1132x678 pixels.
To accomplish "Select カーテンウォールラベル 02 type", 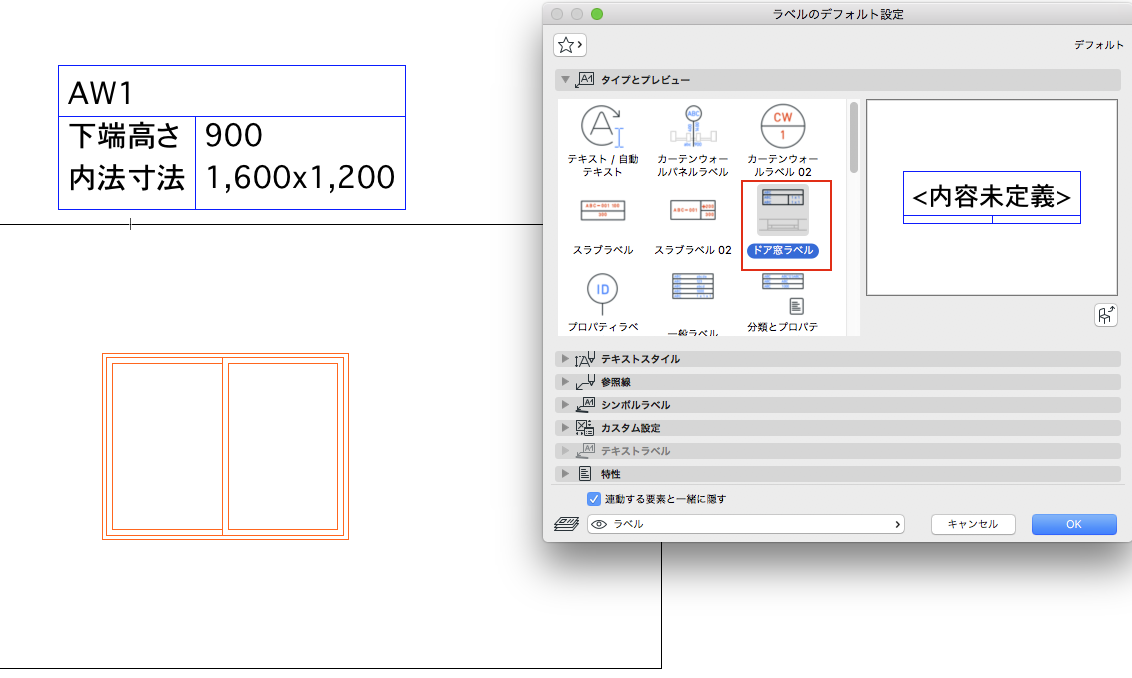I will [x=783, y=141].
